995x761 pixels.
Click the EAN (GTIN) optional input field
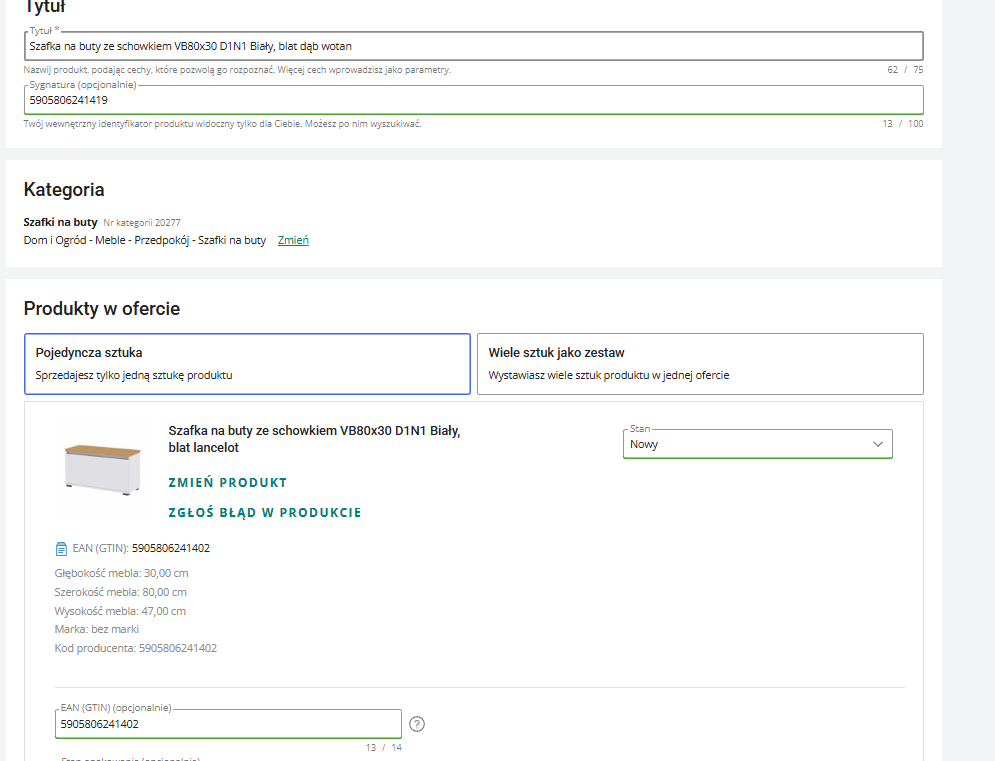[x=228, y=724]
